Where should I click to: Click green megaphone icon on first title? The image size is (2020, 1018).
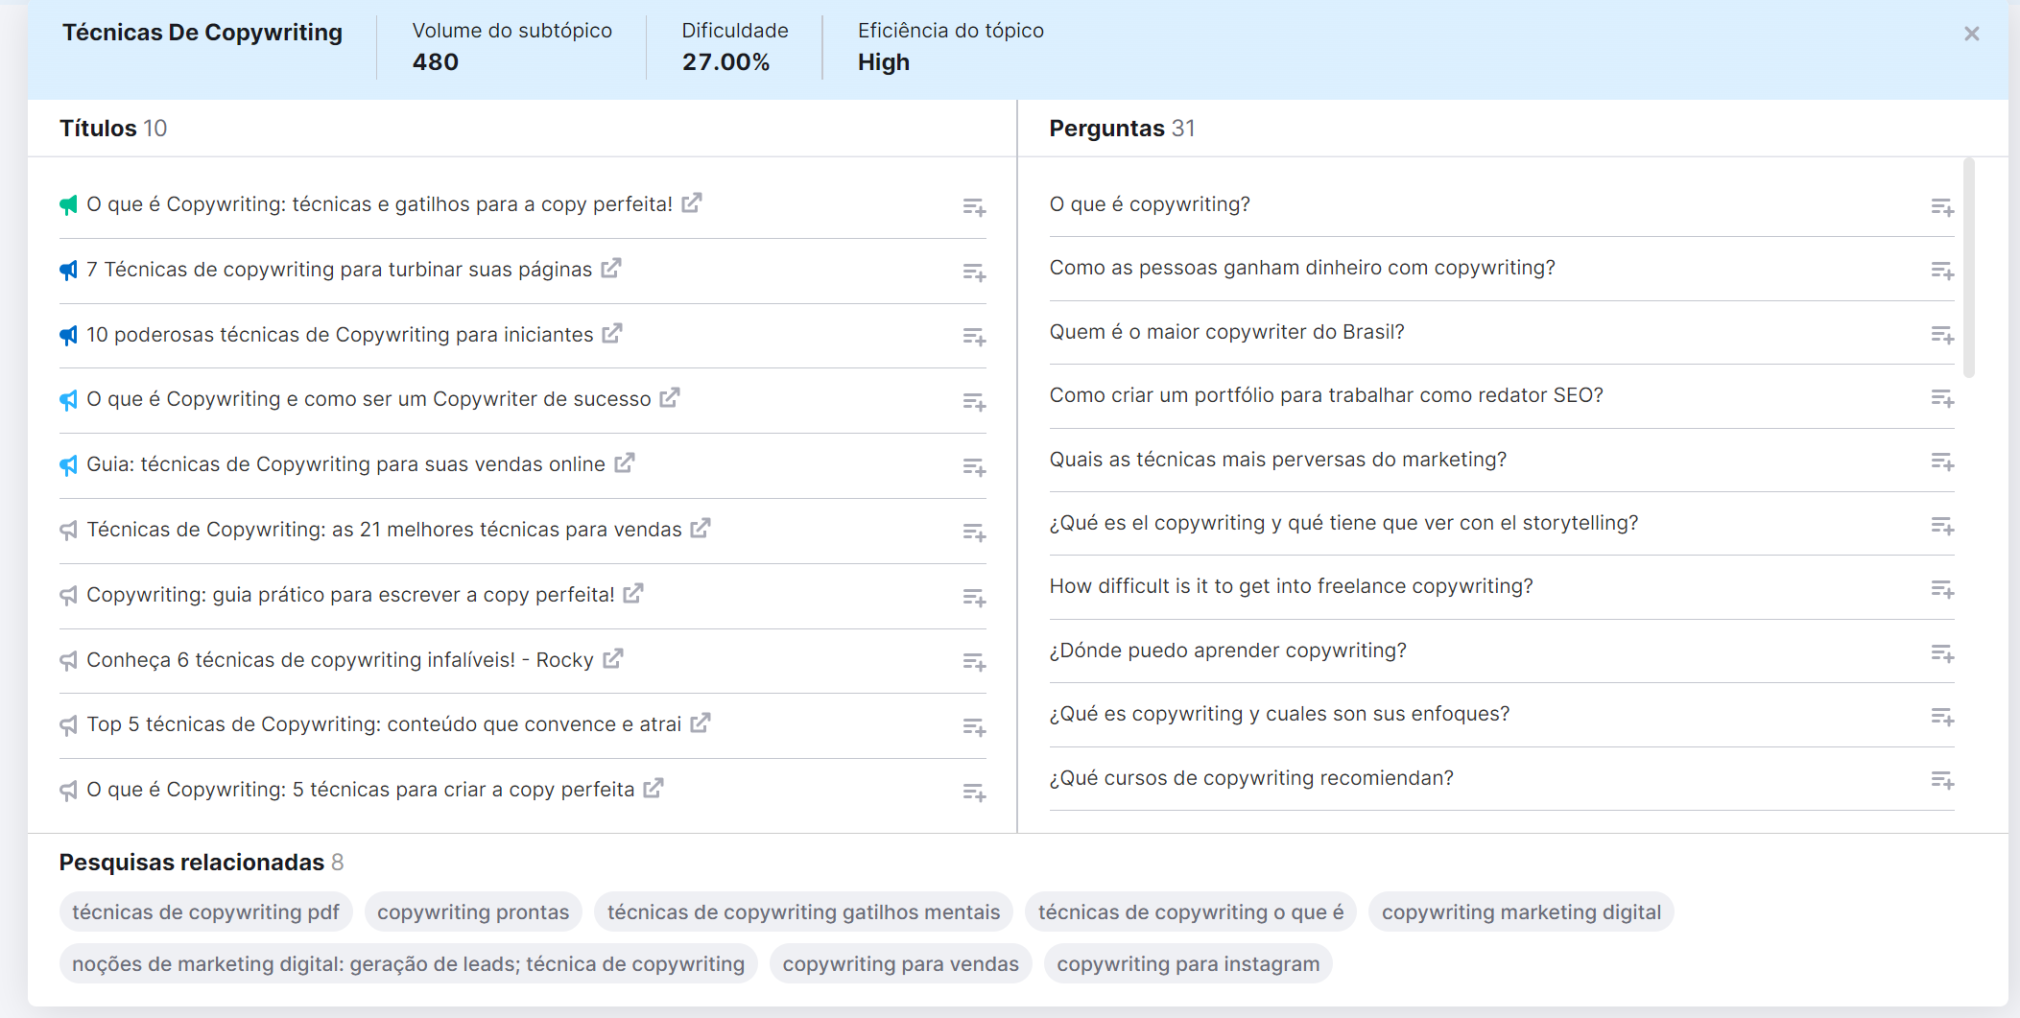pyautogui.click(x=68, y=205)
